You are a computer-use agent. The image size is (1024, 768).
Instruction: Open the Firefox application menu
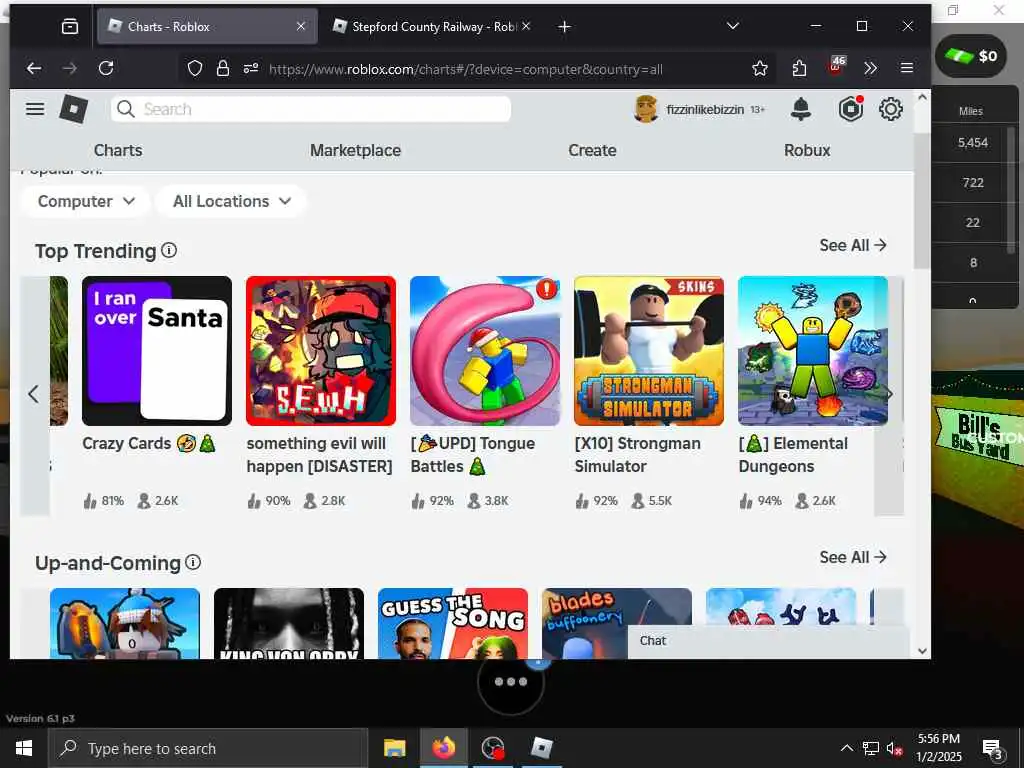(906, 68)
